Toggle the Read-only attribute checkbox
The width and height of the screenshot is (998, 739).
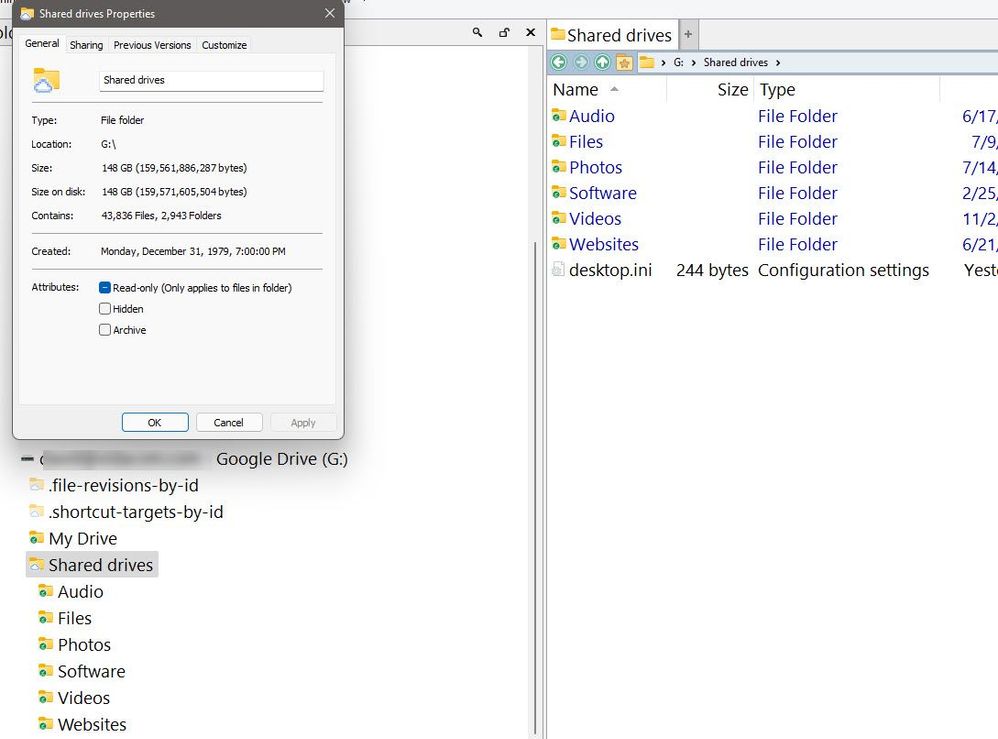(x=105, y=288)
